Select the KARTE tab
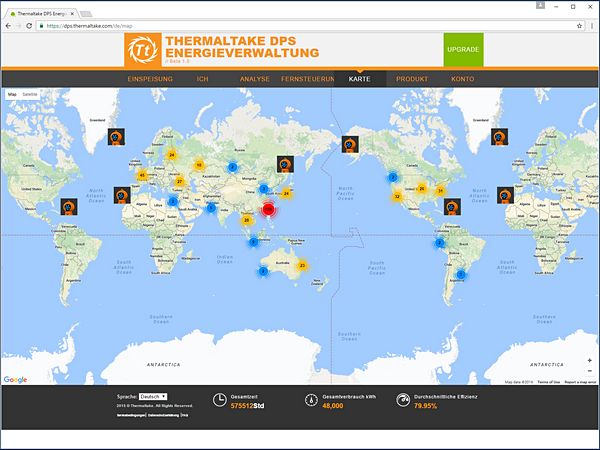Image resolution: width=600 pixels, height=450 pixels. (359, 79)
